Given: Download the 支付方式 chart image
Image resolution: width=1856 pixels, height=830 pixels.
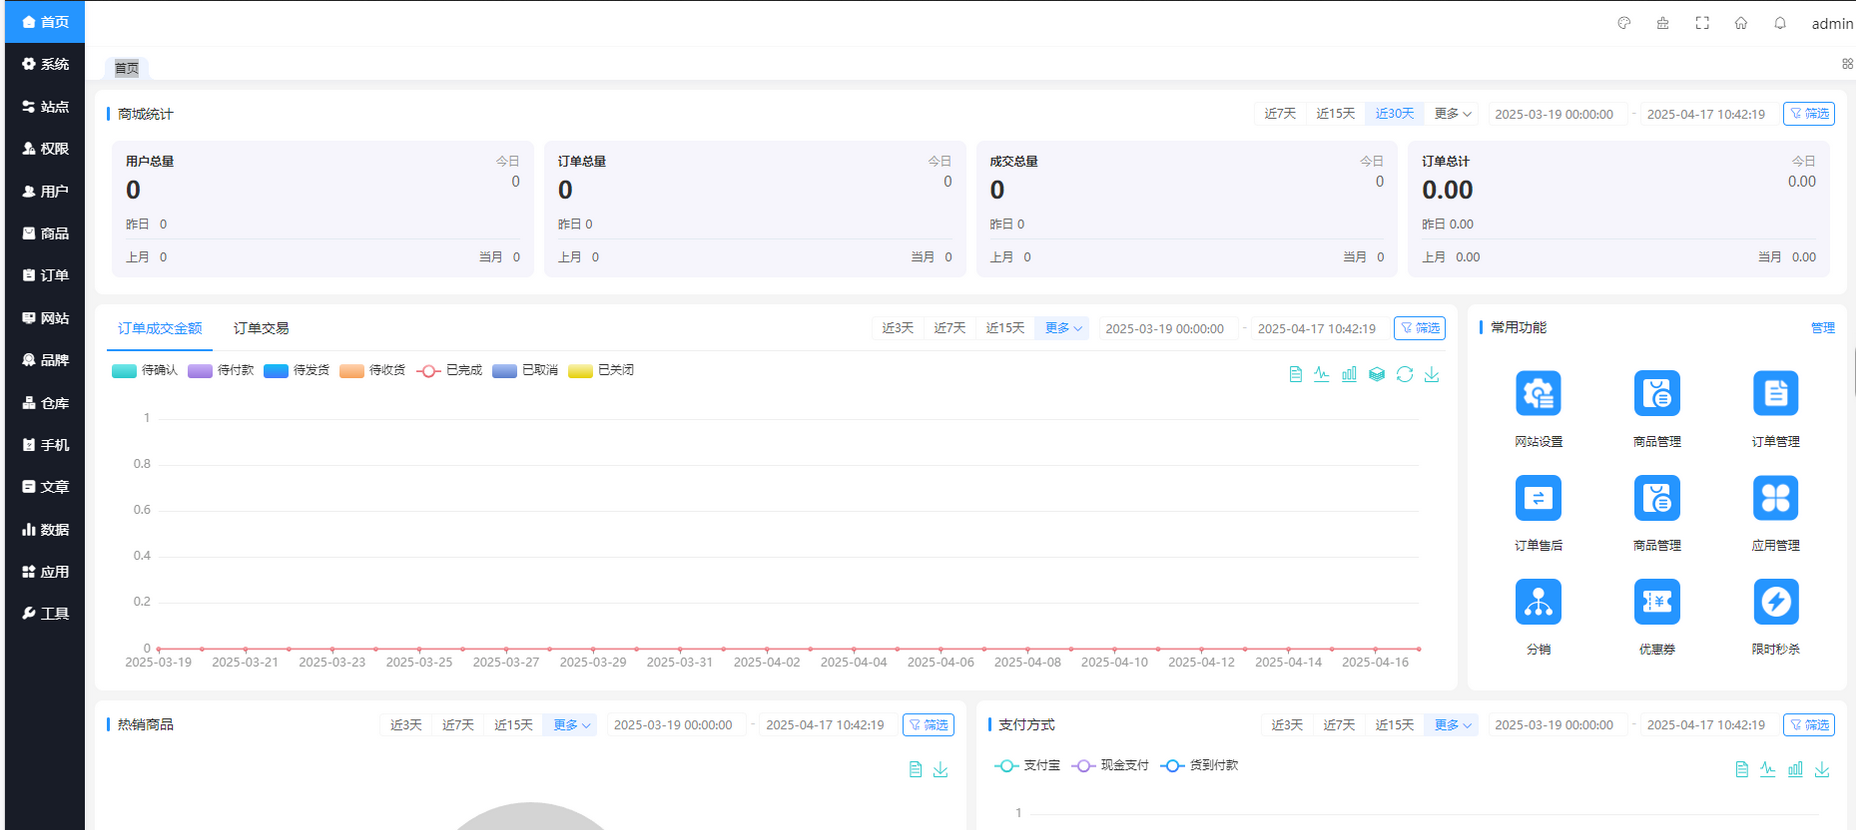Looking at the screenshot, I should (1822, 769).
